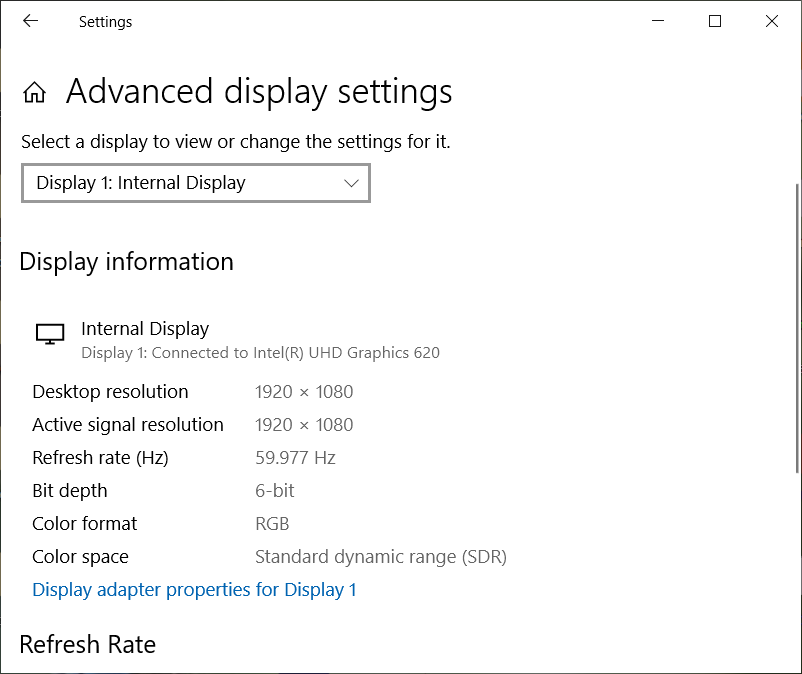This screenshot has height=674, width=802.
Task: Click the Standard dynamic range (SDR) value
Action: tap(380, 557)
